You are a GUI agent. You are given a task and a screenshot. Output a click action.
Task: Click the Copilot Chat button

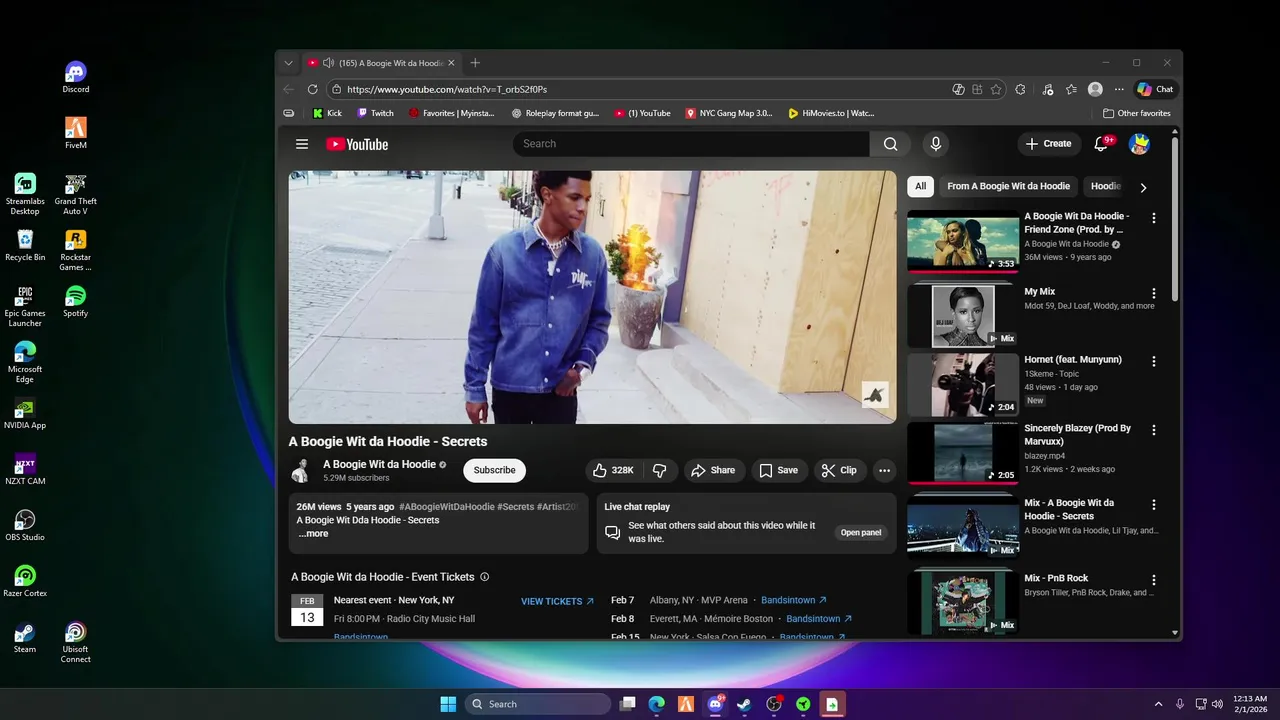[1155, 89]
